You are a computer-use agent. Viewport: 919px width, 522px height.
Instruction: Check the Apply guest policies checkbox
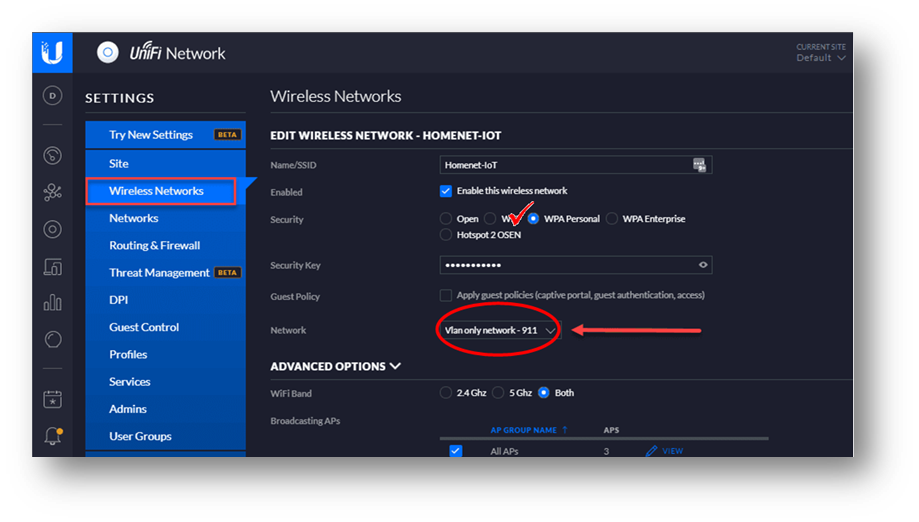tap(445, 295)
